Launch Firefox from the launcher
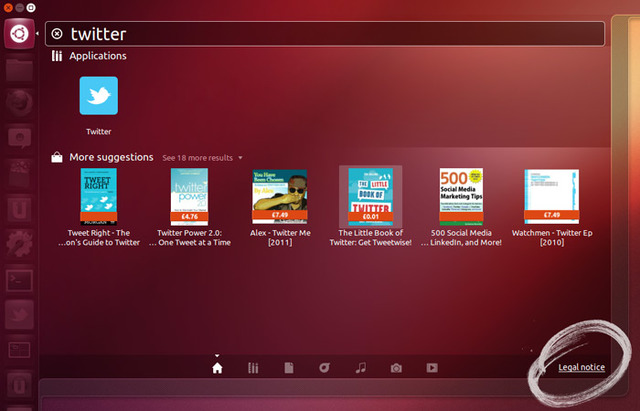Viewport: 640px width, 411px height. [x=19, y=102]
